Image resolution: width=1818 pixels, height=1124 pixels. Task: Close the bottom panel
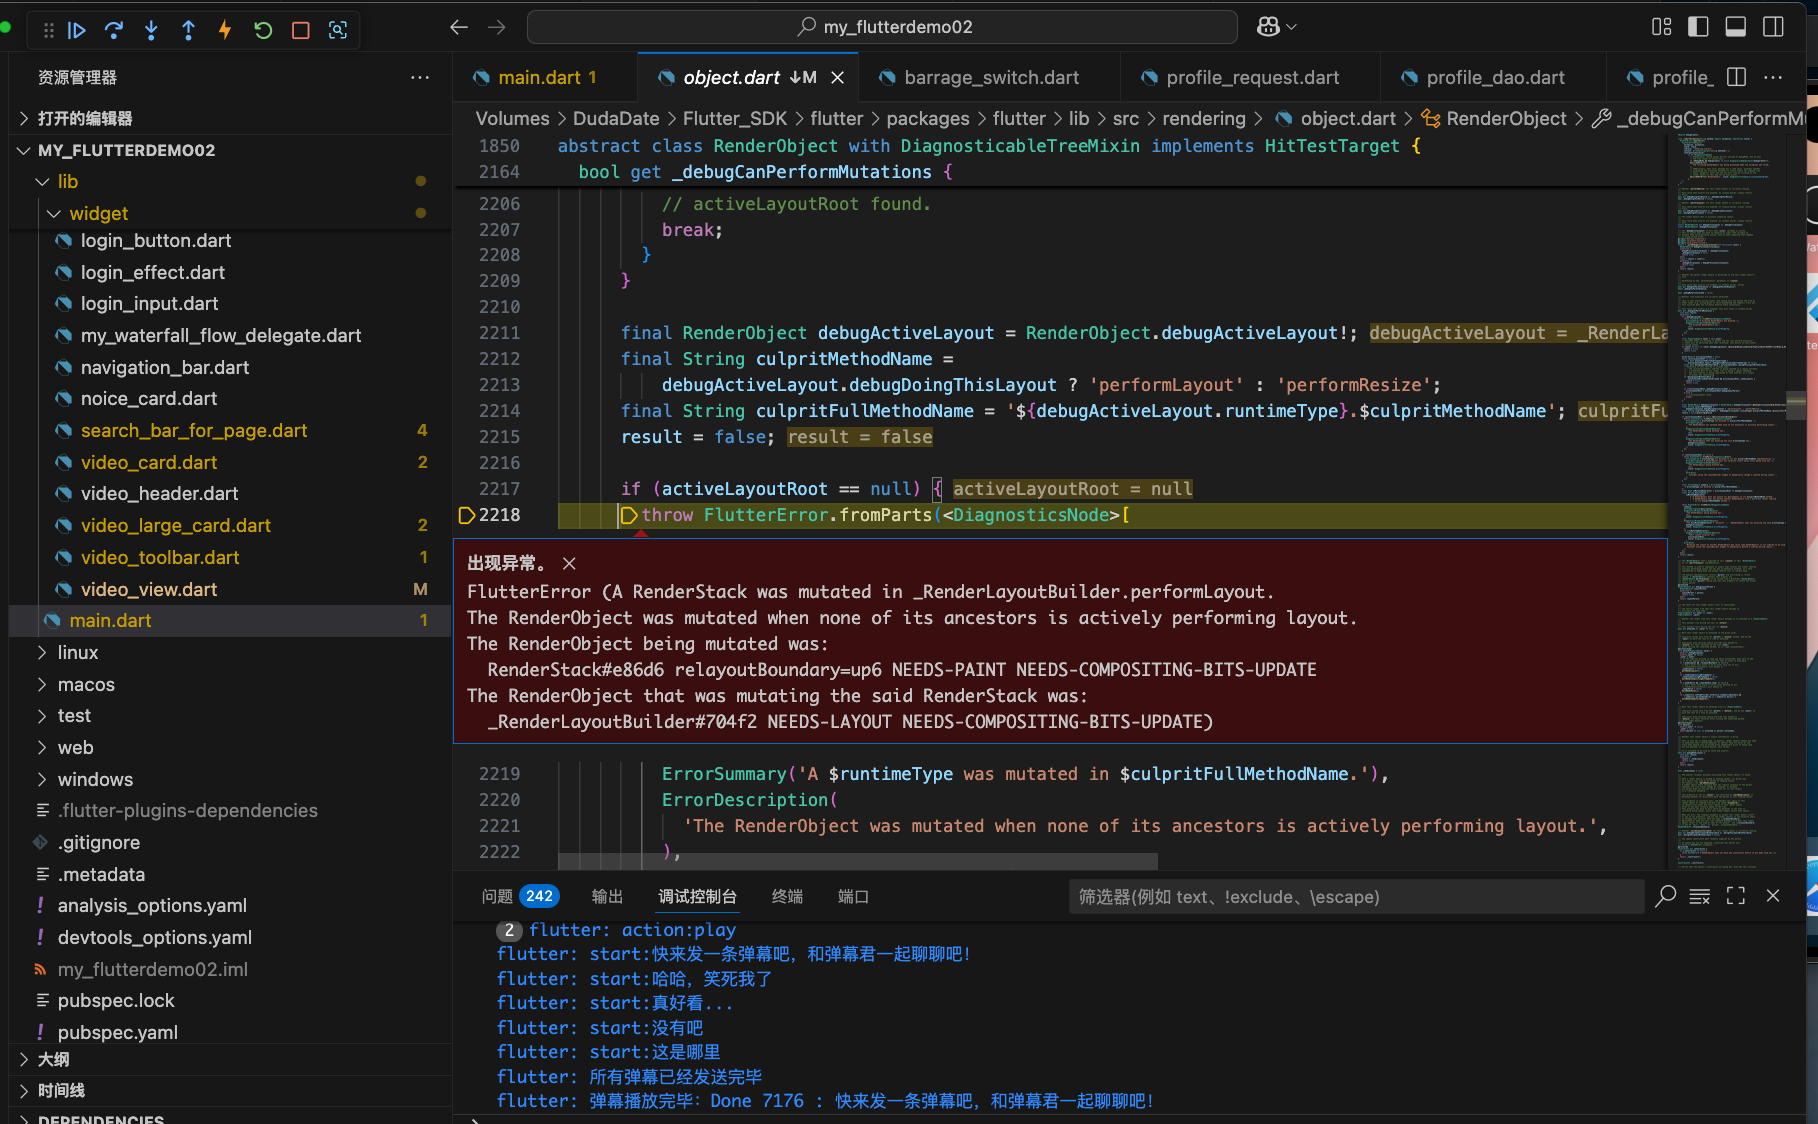pyautogui.click(x=1773, y=896)
